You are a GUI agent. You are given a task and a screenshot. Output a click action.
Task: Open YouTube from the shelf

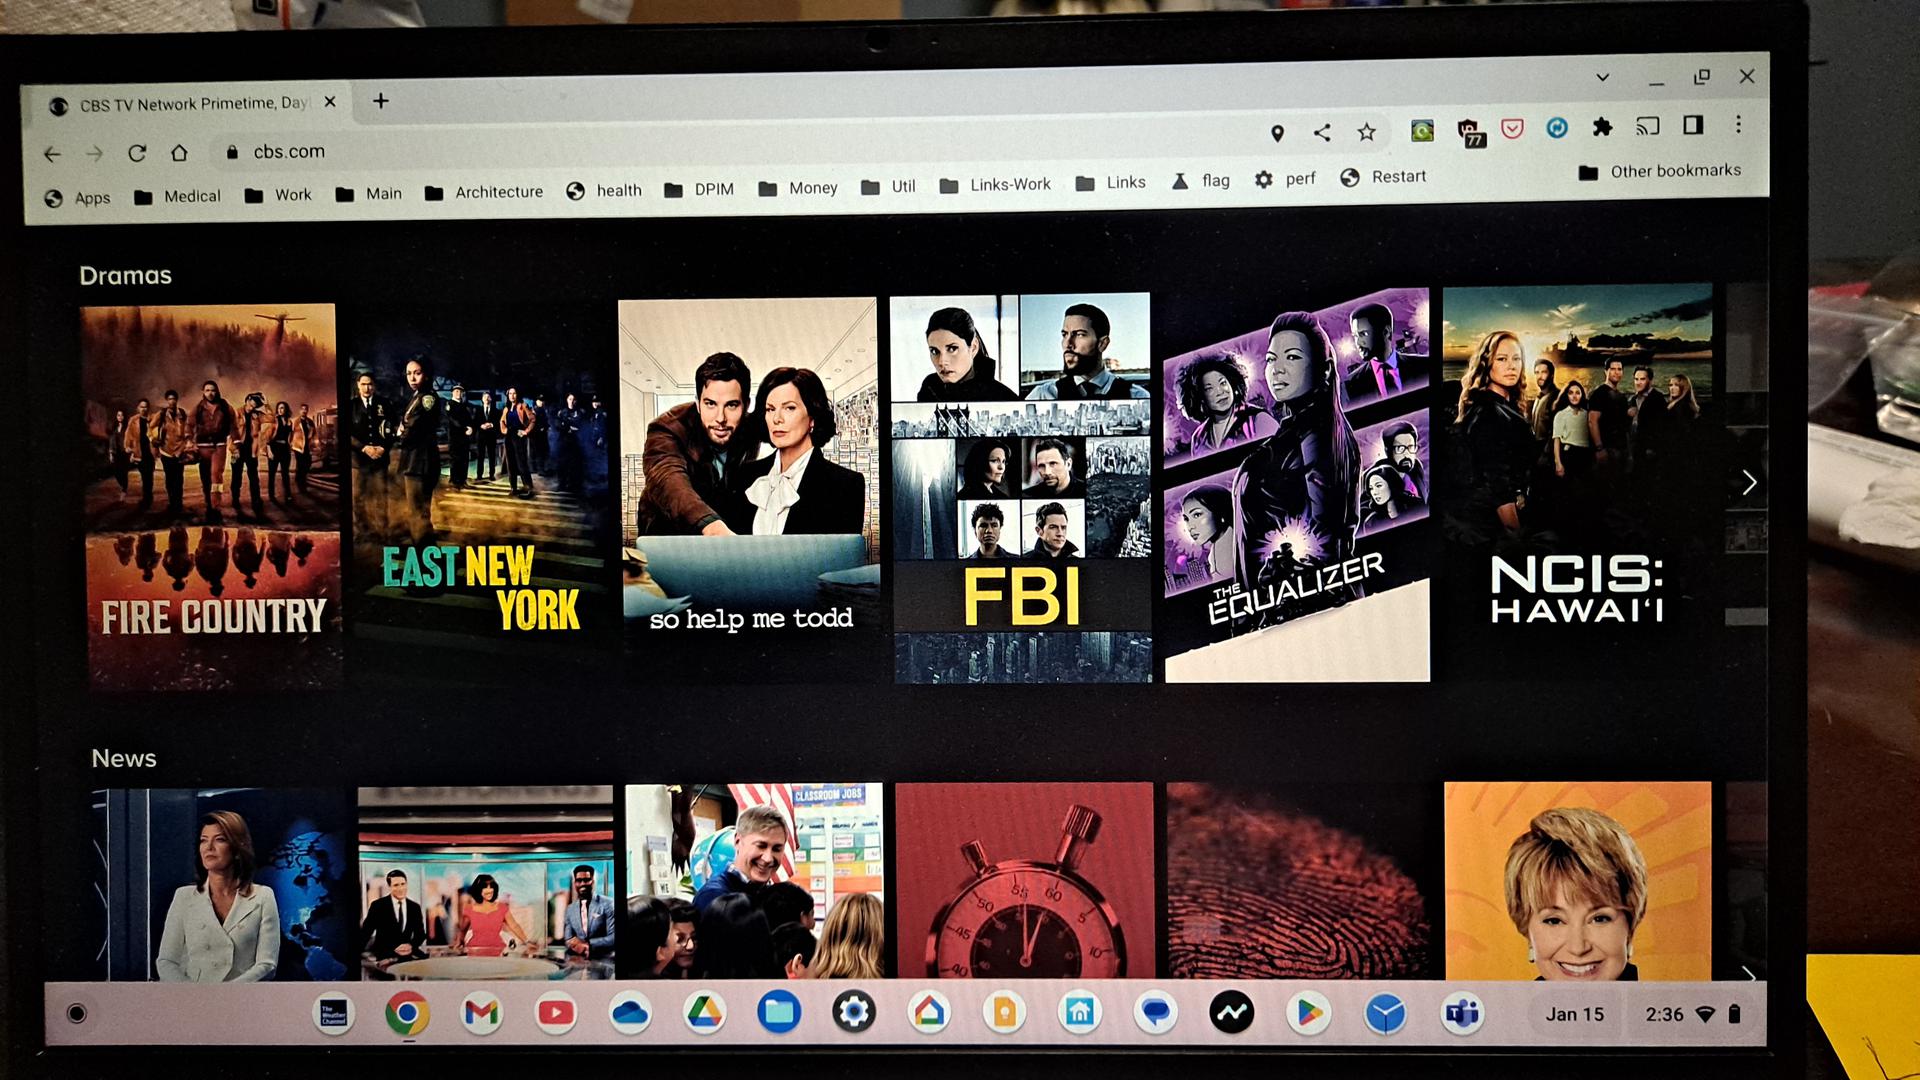pyautogui.click(x=557, y=1012)
